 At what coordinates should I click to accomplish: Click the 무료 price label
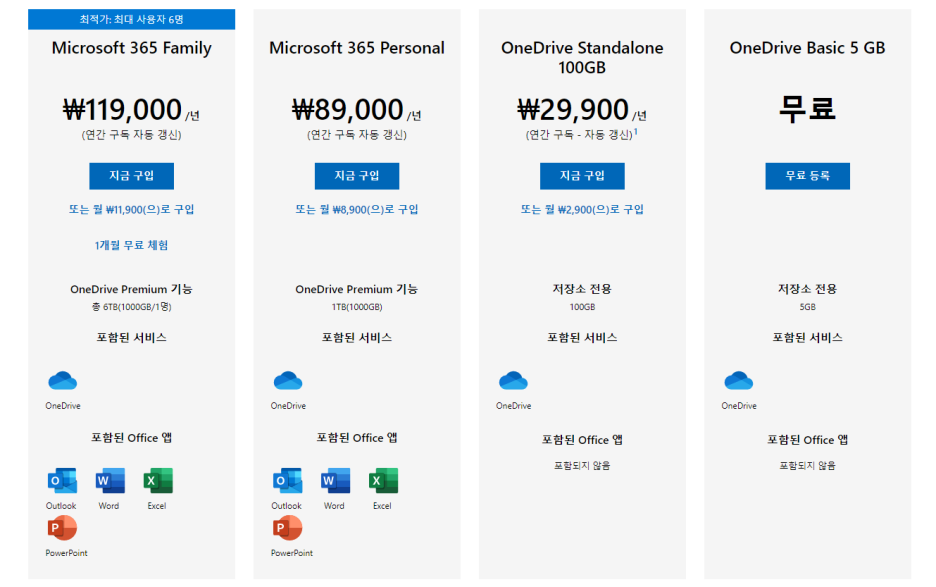pyautogui.click(x=807, y=110)
